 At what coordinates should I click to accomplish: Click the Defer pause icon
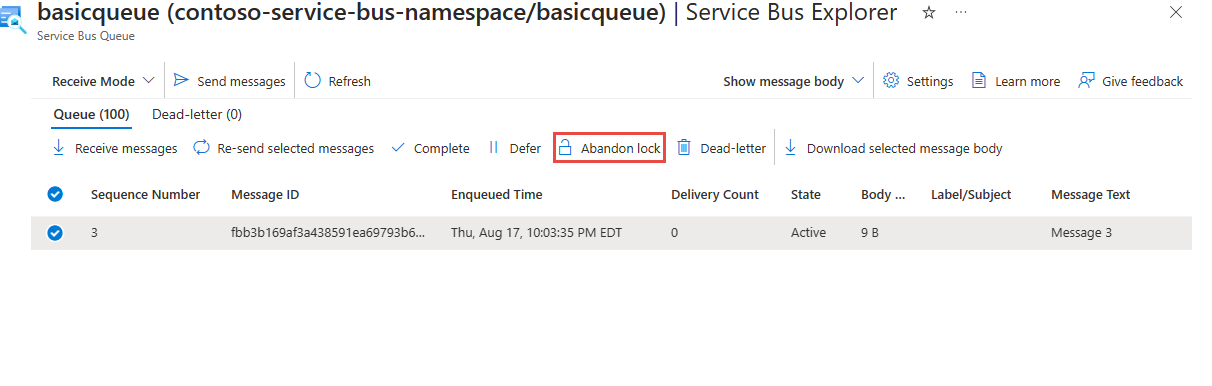click(x=493, y=148)
